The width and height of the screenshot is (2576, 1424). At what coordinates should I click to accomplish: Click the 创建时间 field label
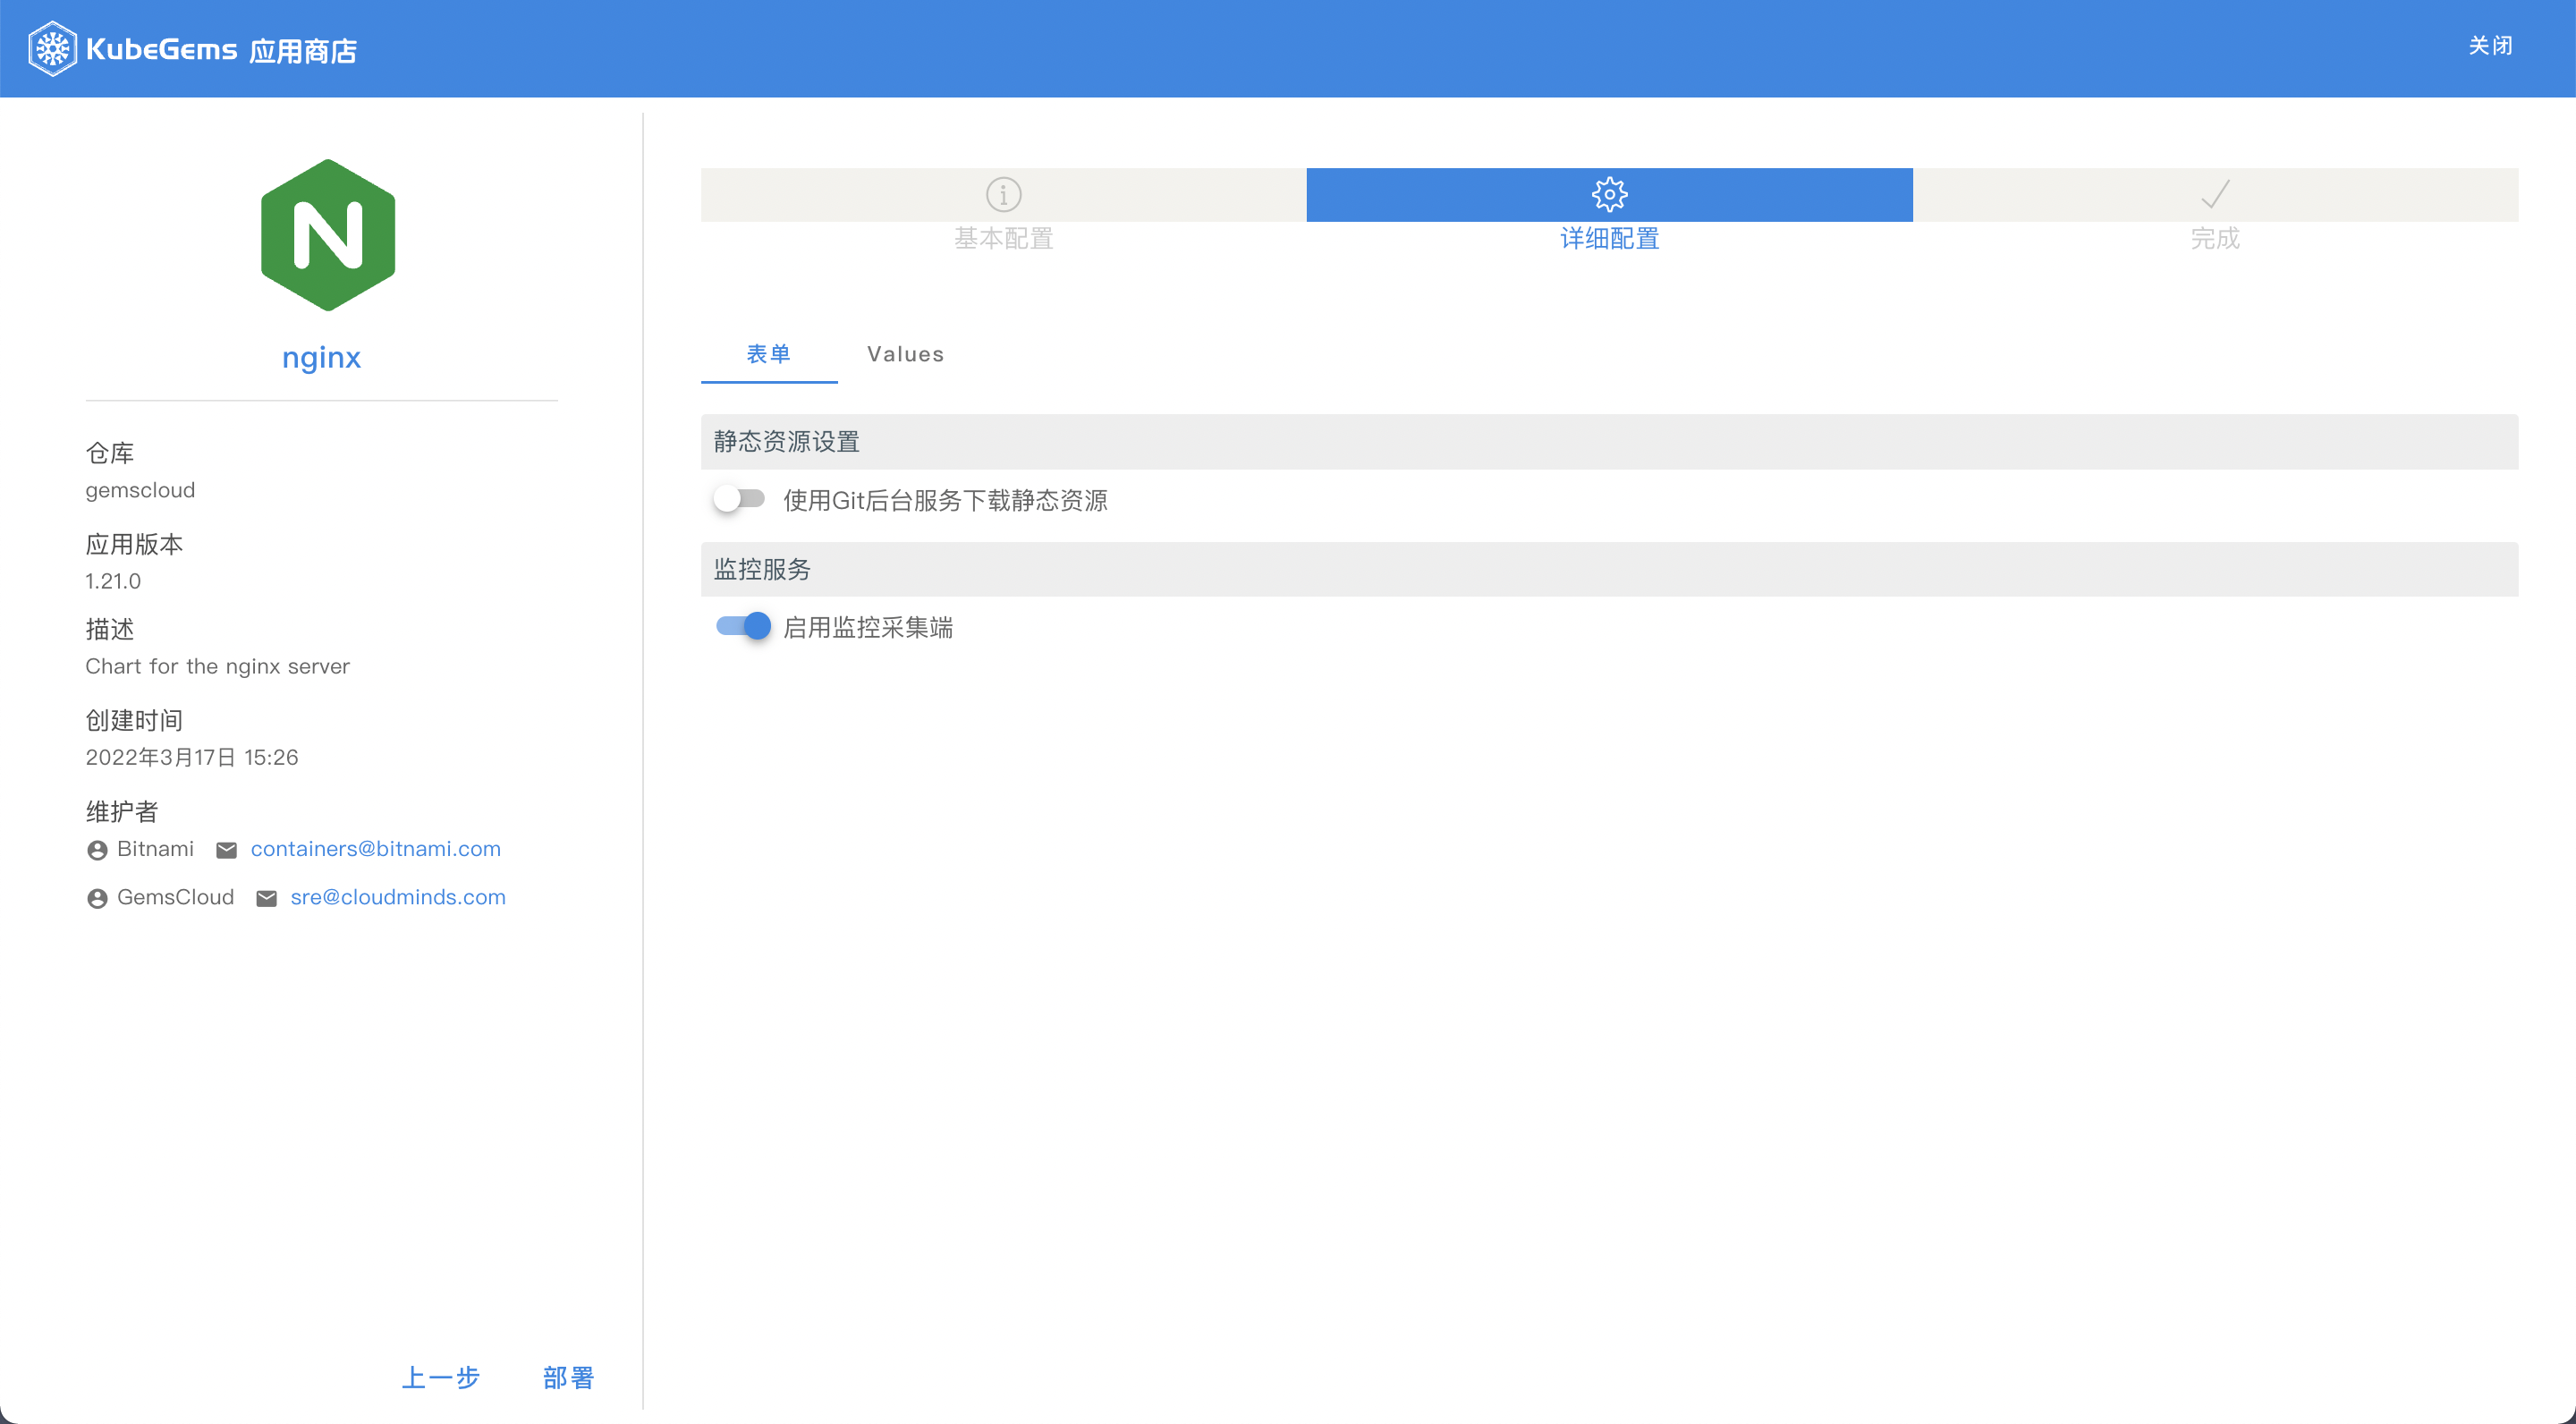tap(134, 720)
